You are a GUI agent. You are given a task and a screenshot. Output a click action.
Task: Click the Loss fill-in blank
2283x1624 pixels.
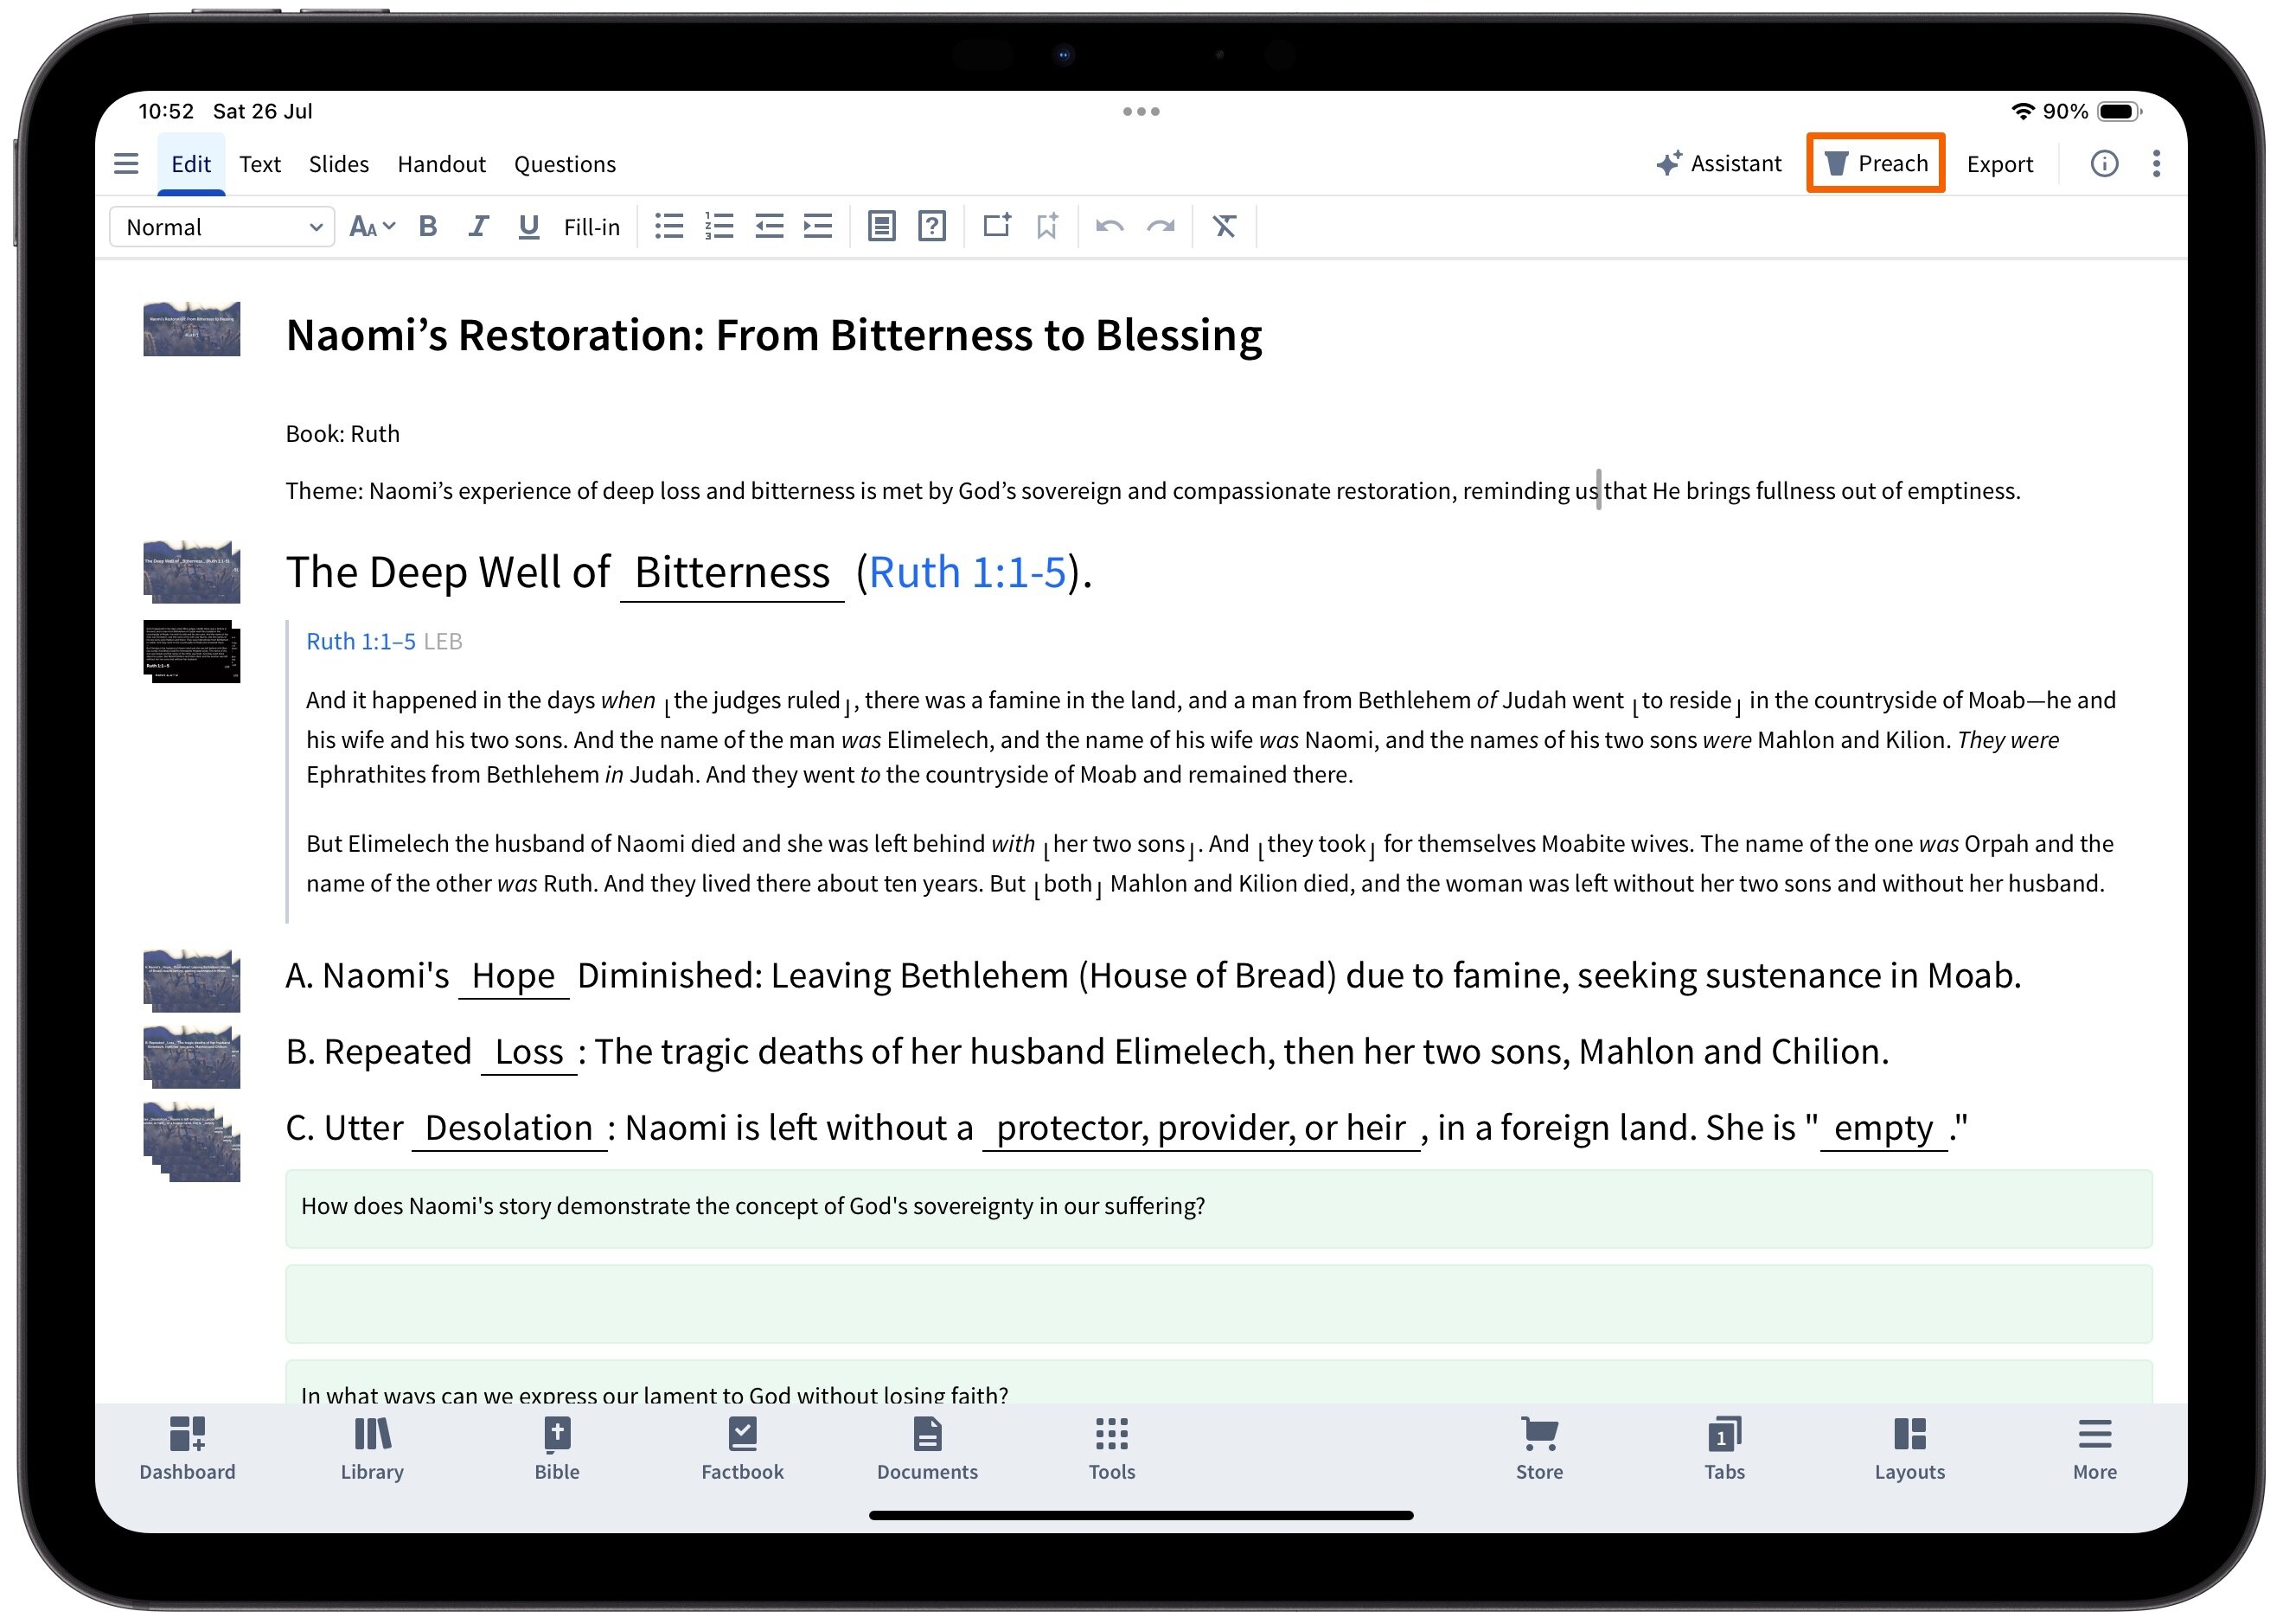(529, 1052)
